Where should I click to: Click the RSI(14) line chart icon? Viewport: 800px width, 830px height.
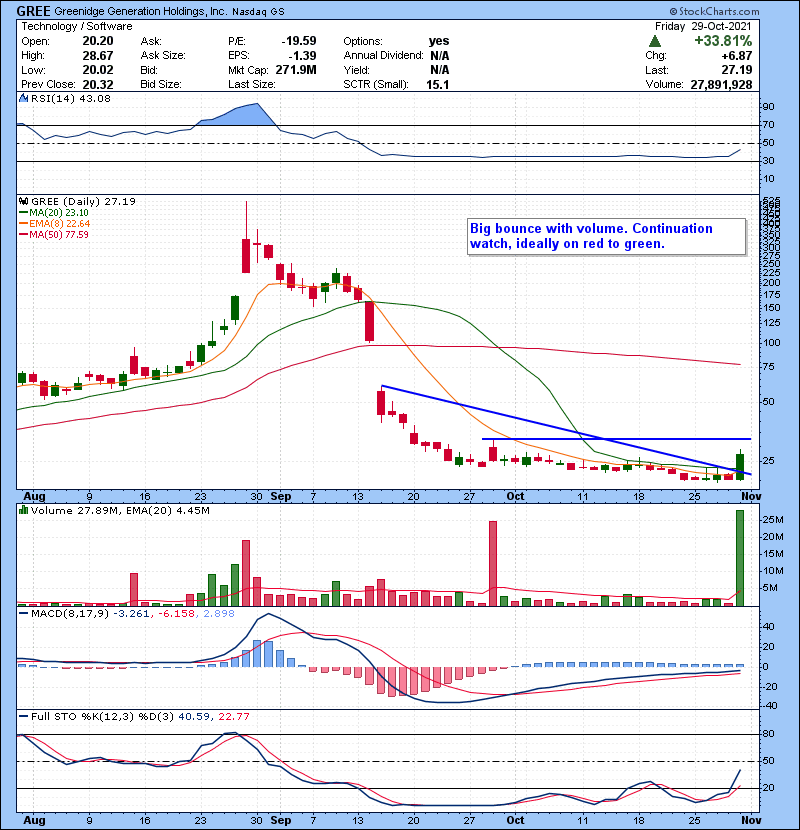pos(23,98)
